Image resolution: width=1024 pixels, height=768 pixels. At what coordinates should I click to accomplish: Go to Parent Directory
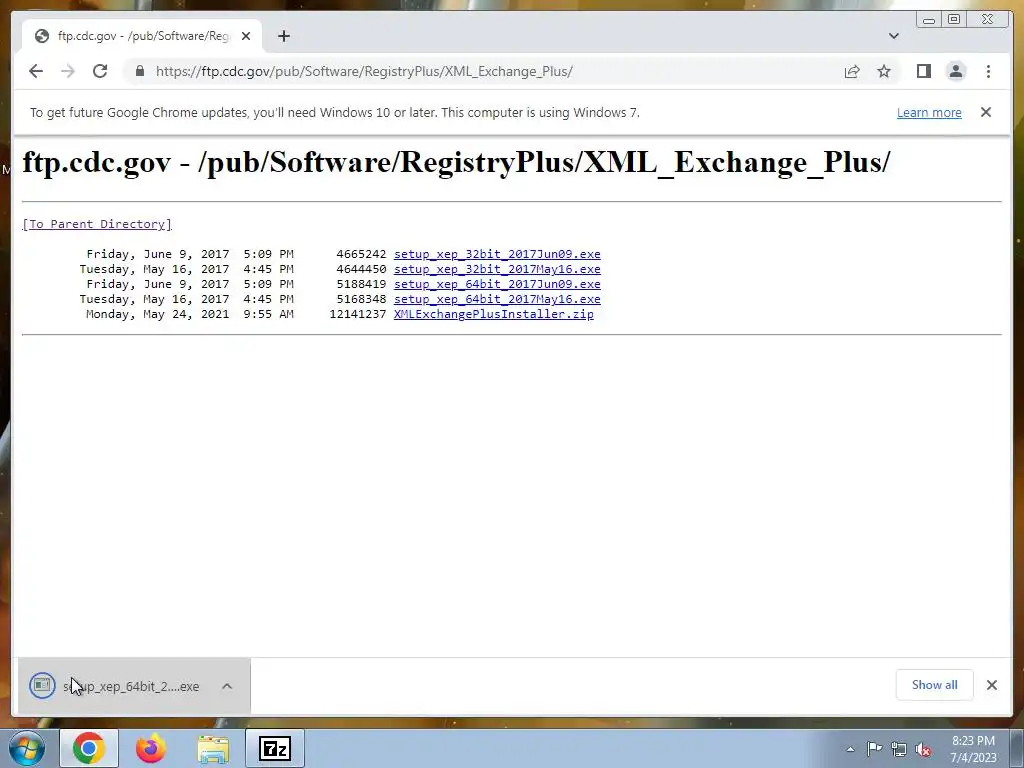[x=97, y=224]
